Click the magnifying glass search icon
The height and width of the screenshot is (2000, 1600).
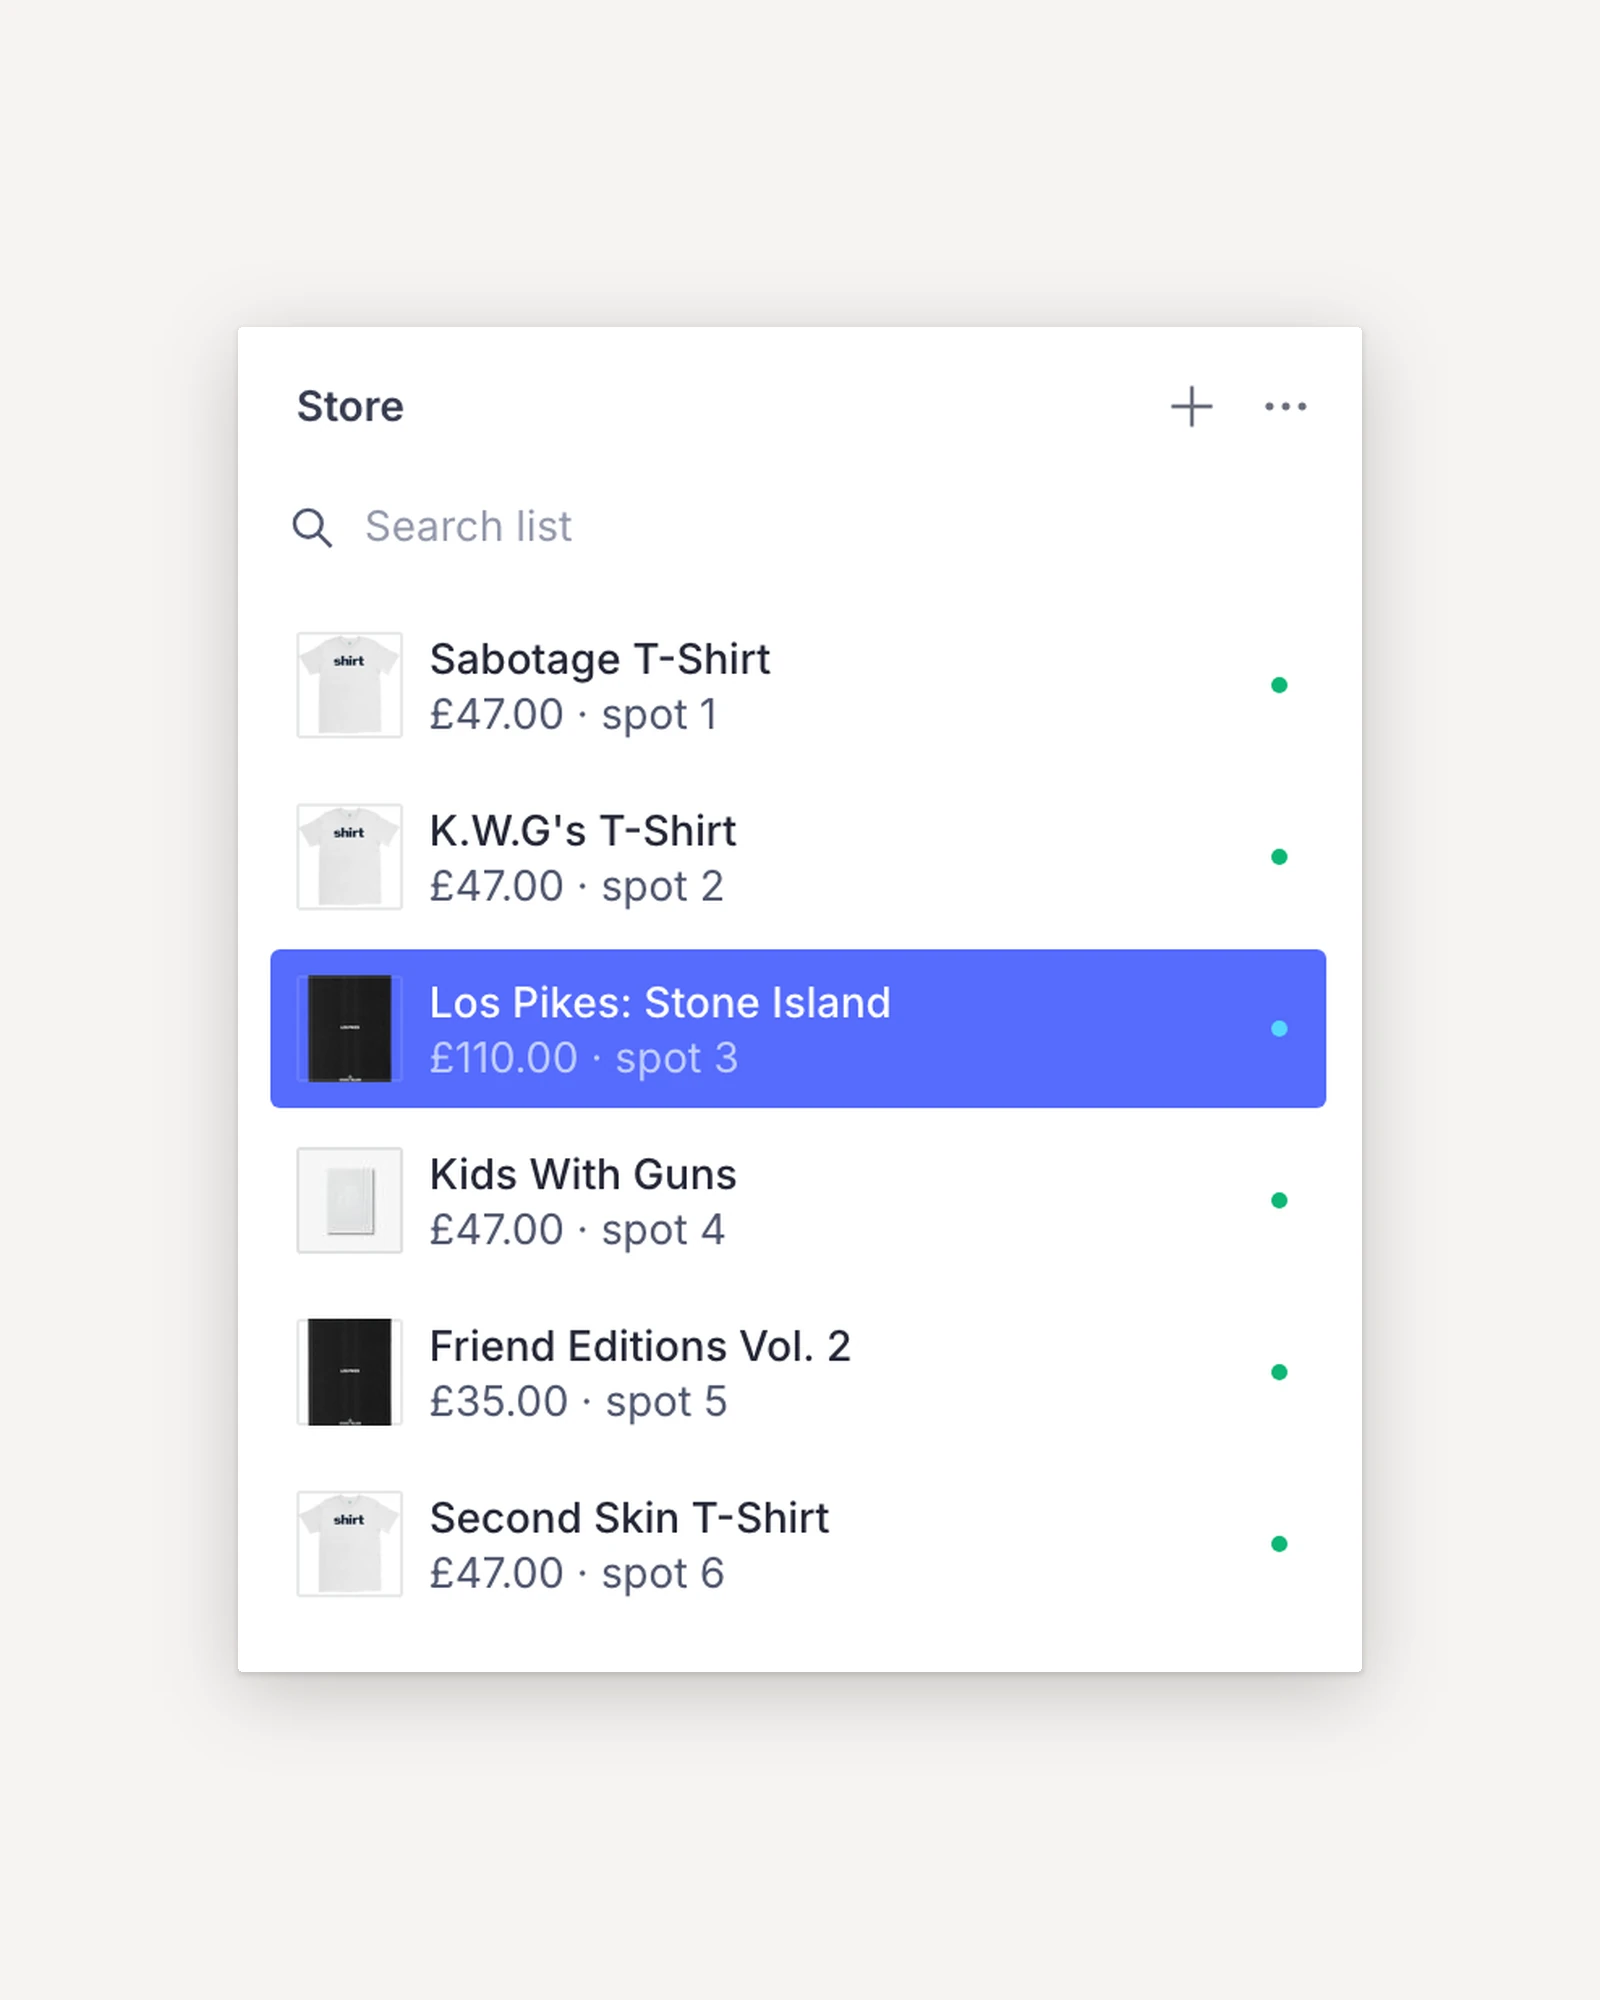(312, 527)
